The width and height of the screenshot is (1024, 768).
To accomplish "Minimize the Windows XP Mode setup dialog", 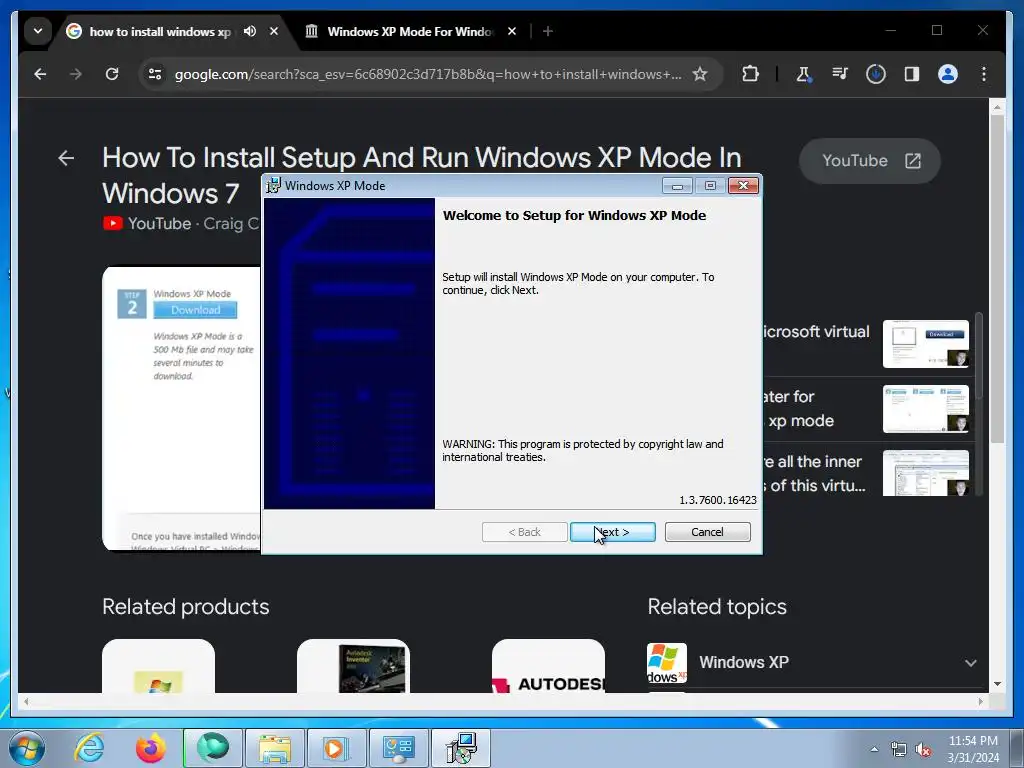I will [677, 186].
